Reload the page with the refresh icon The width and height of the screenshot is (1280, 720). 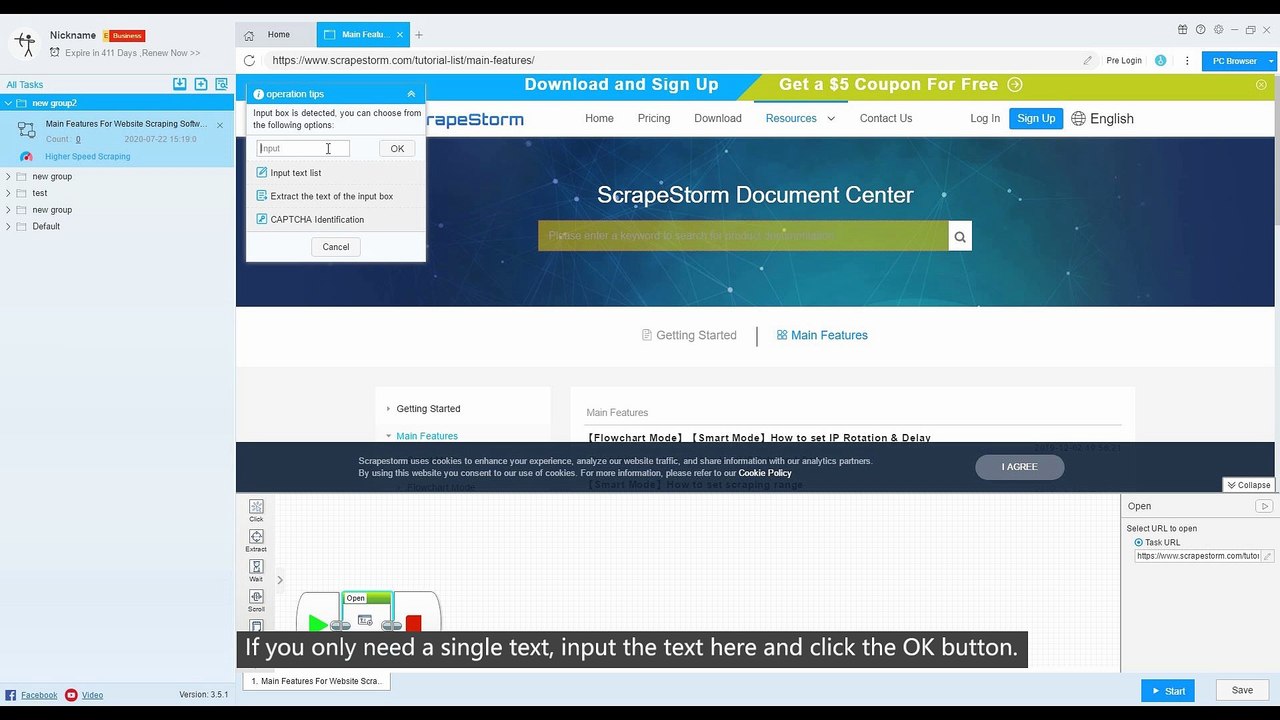point(249,61)
